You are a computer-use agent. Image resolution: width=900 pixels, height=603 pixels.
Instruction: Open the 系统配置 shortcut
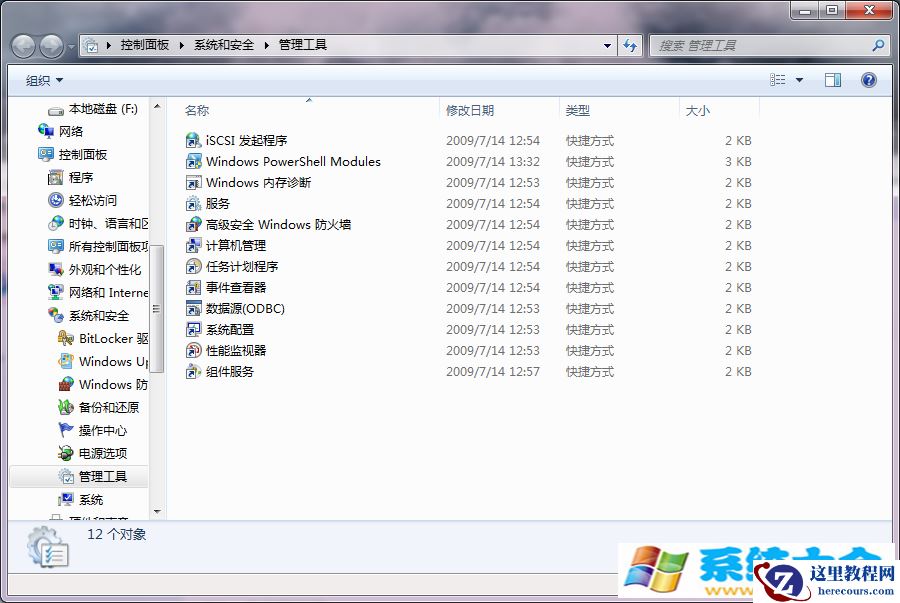(x=226, y=329)
